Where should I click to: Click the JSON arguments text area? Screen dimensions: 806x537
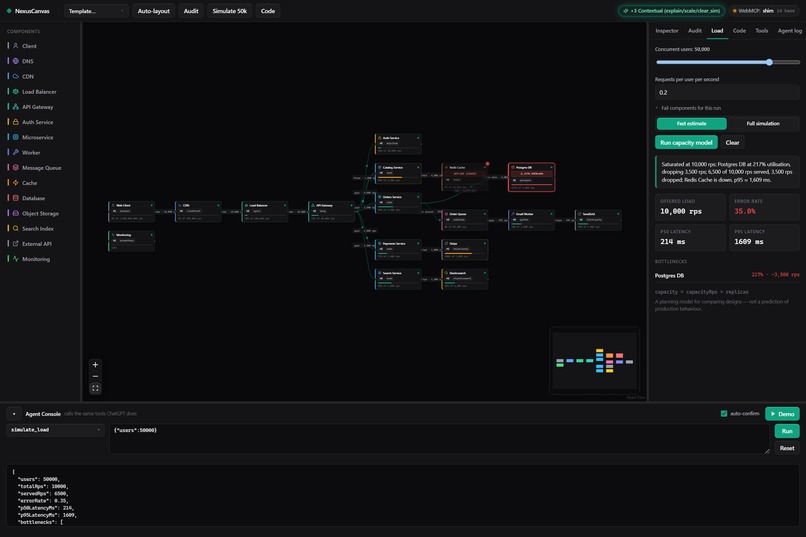pyautogui.click(x=439, y=439)
